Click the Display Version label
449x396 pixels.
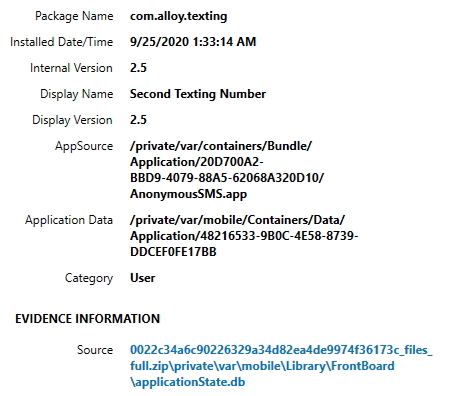(x=72, y=120)
